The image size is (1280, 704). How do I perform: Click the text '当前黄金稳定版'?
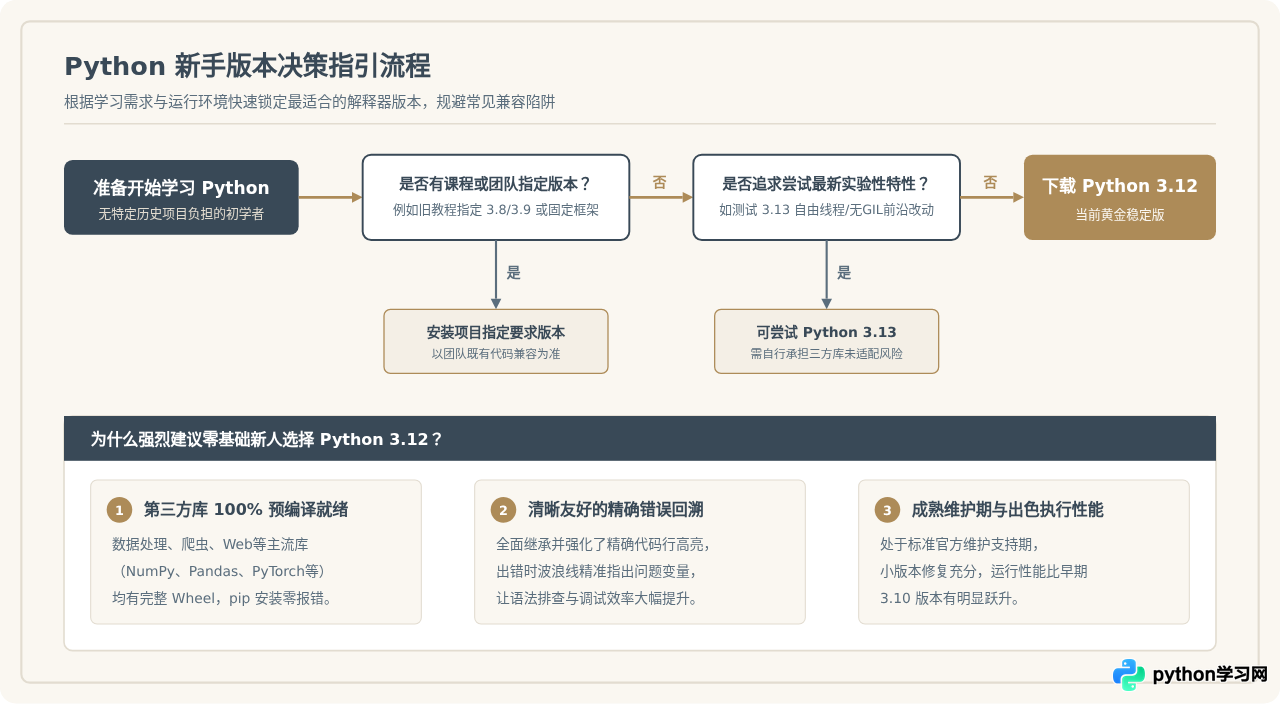(x=1120, y=214)
